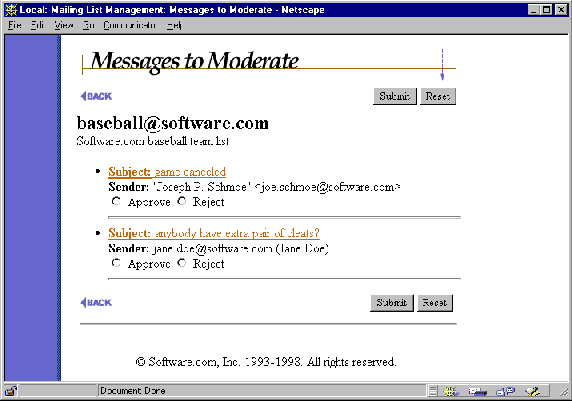Click the bottom Submit button

tap(392, 303)
